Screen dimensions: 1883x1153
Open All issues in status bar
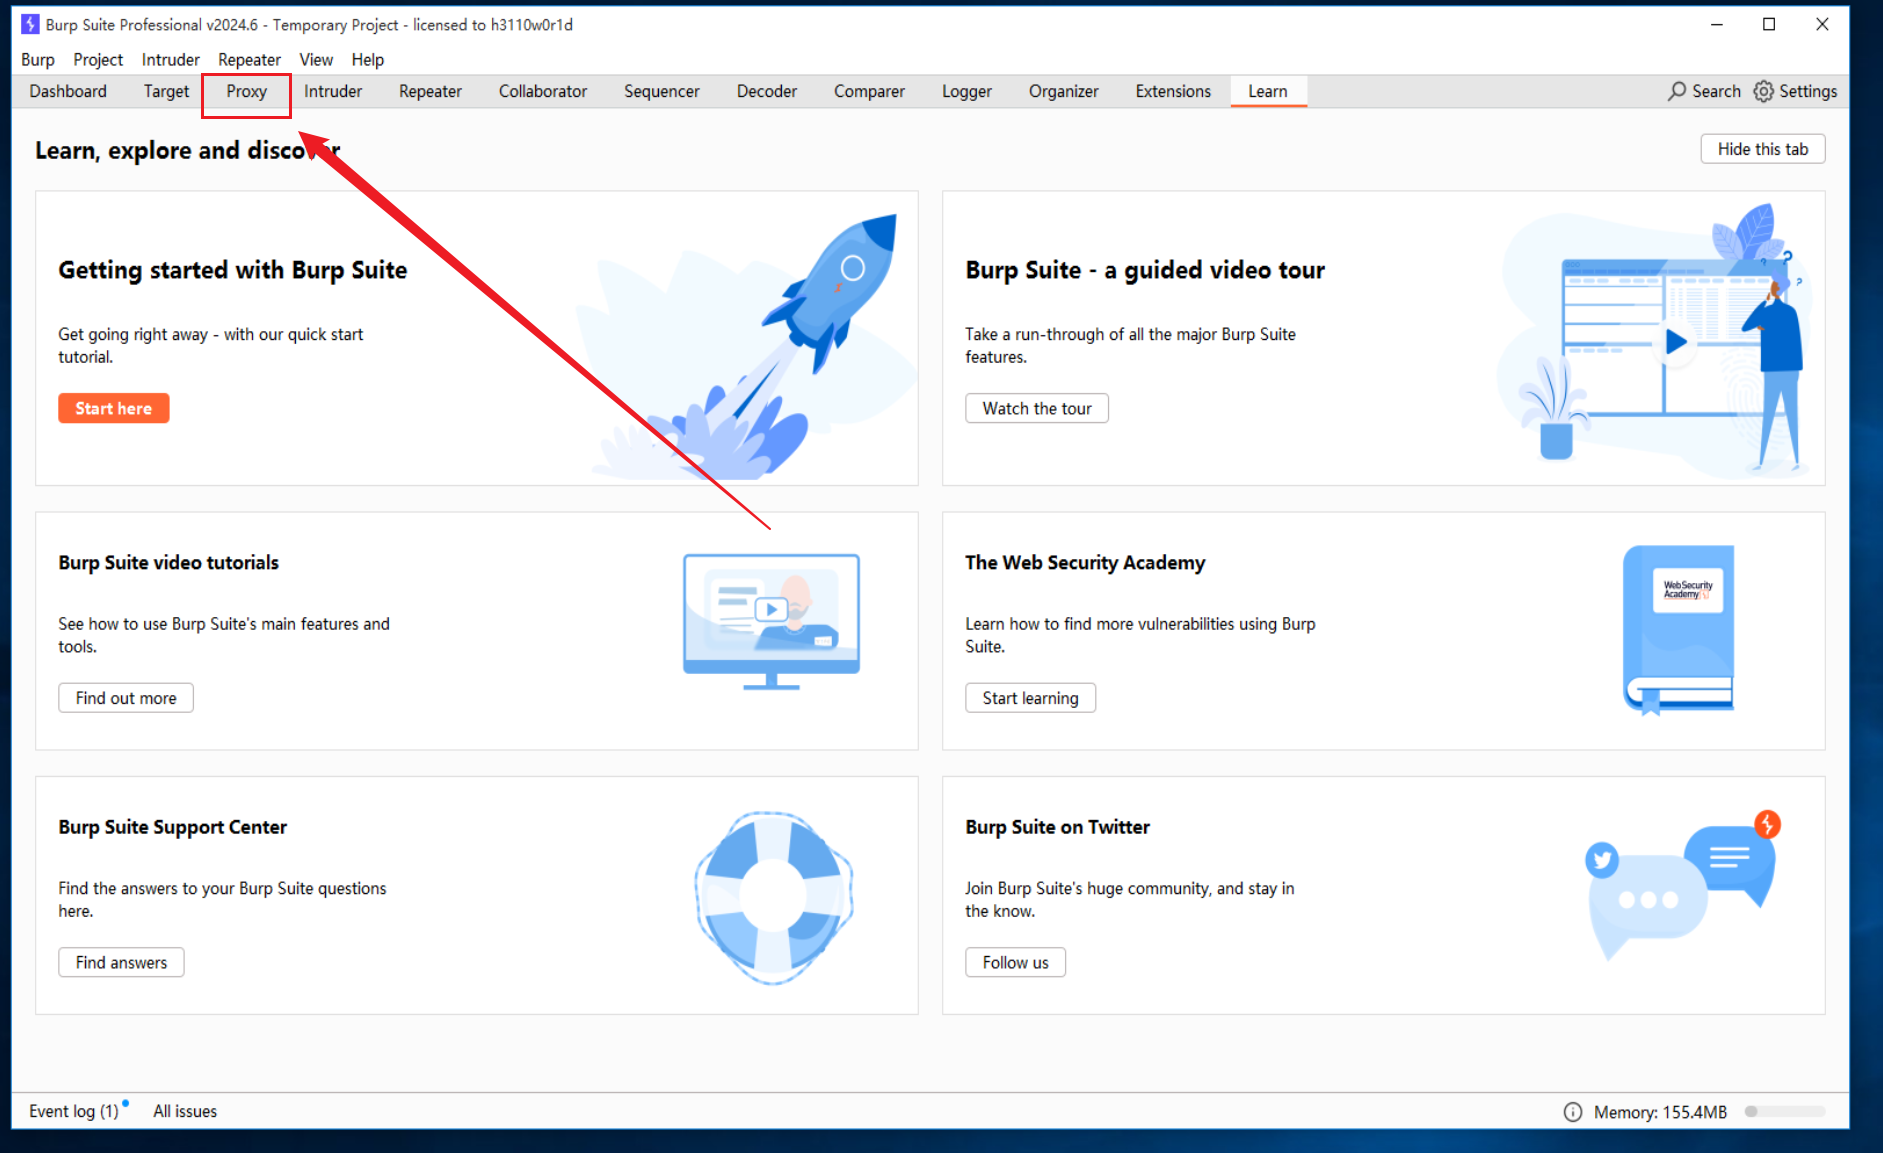click(x=185, y=1111)
